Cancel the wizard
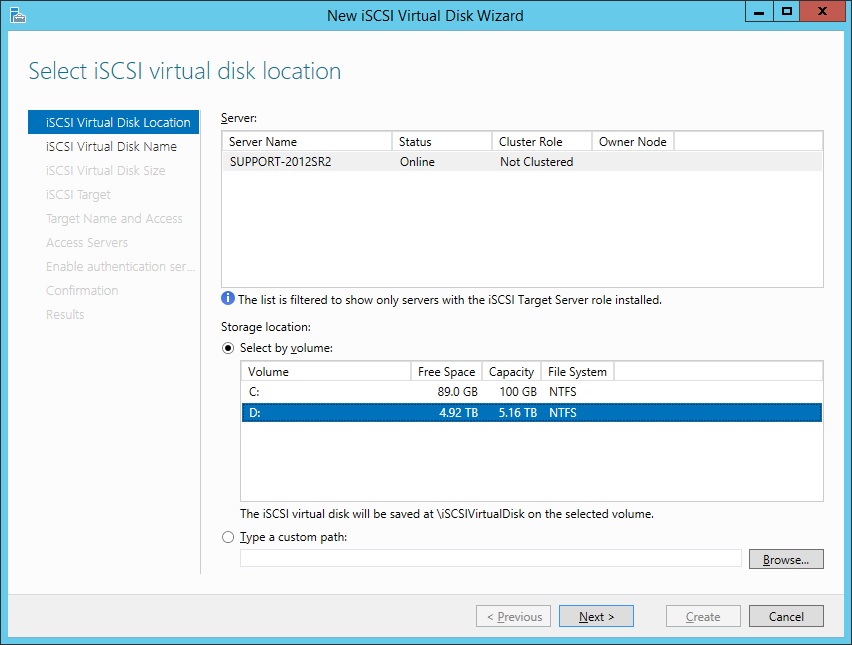 click(x=785, y=616)
